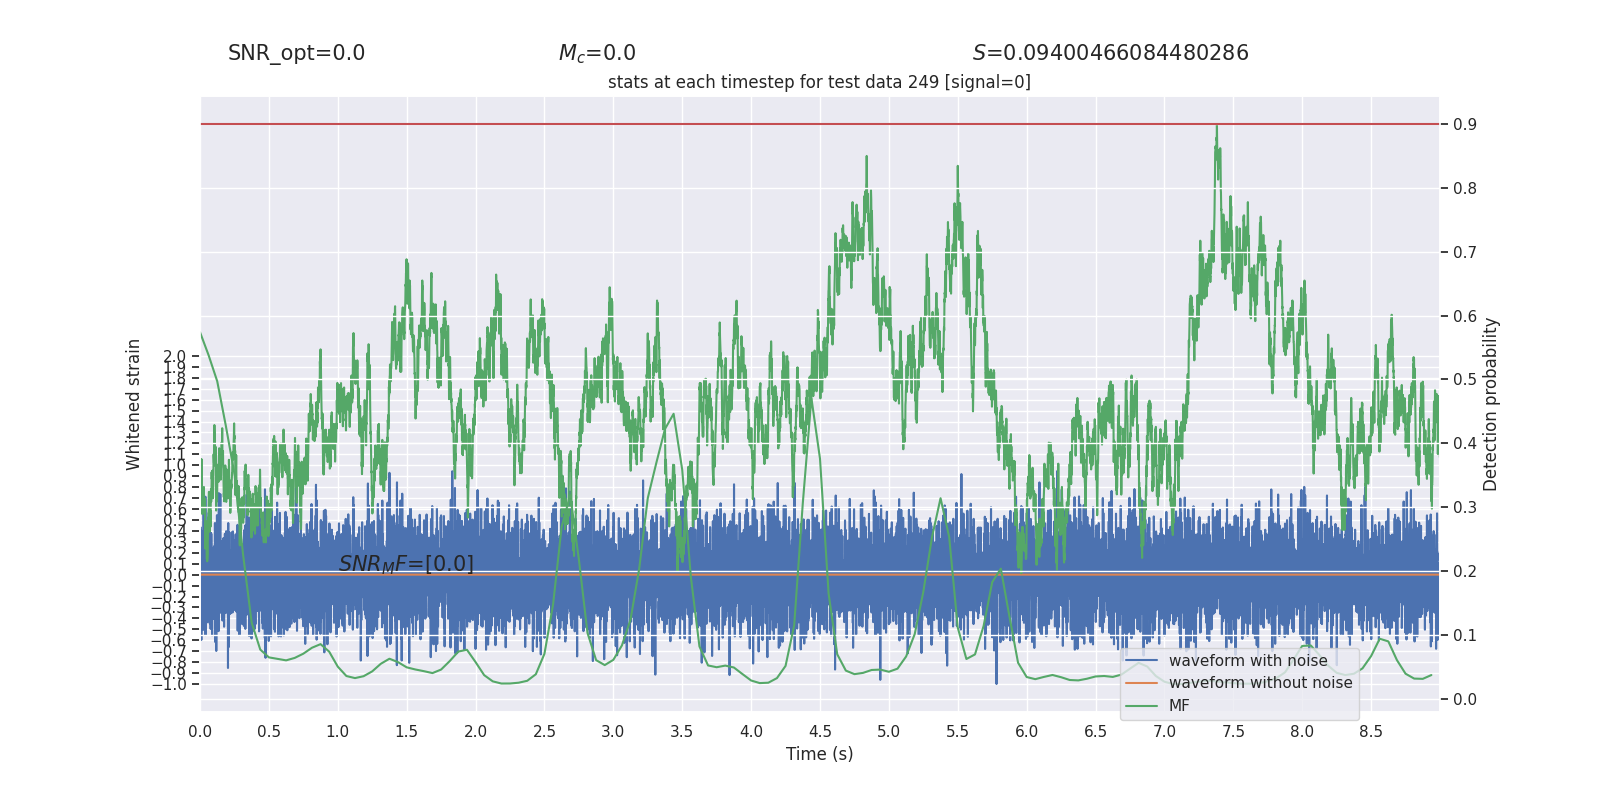Click the 2.0 tick on the strain axis
Screen dimensions: 1600x800
pyautogui.click(x=174, y=357)
